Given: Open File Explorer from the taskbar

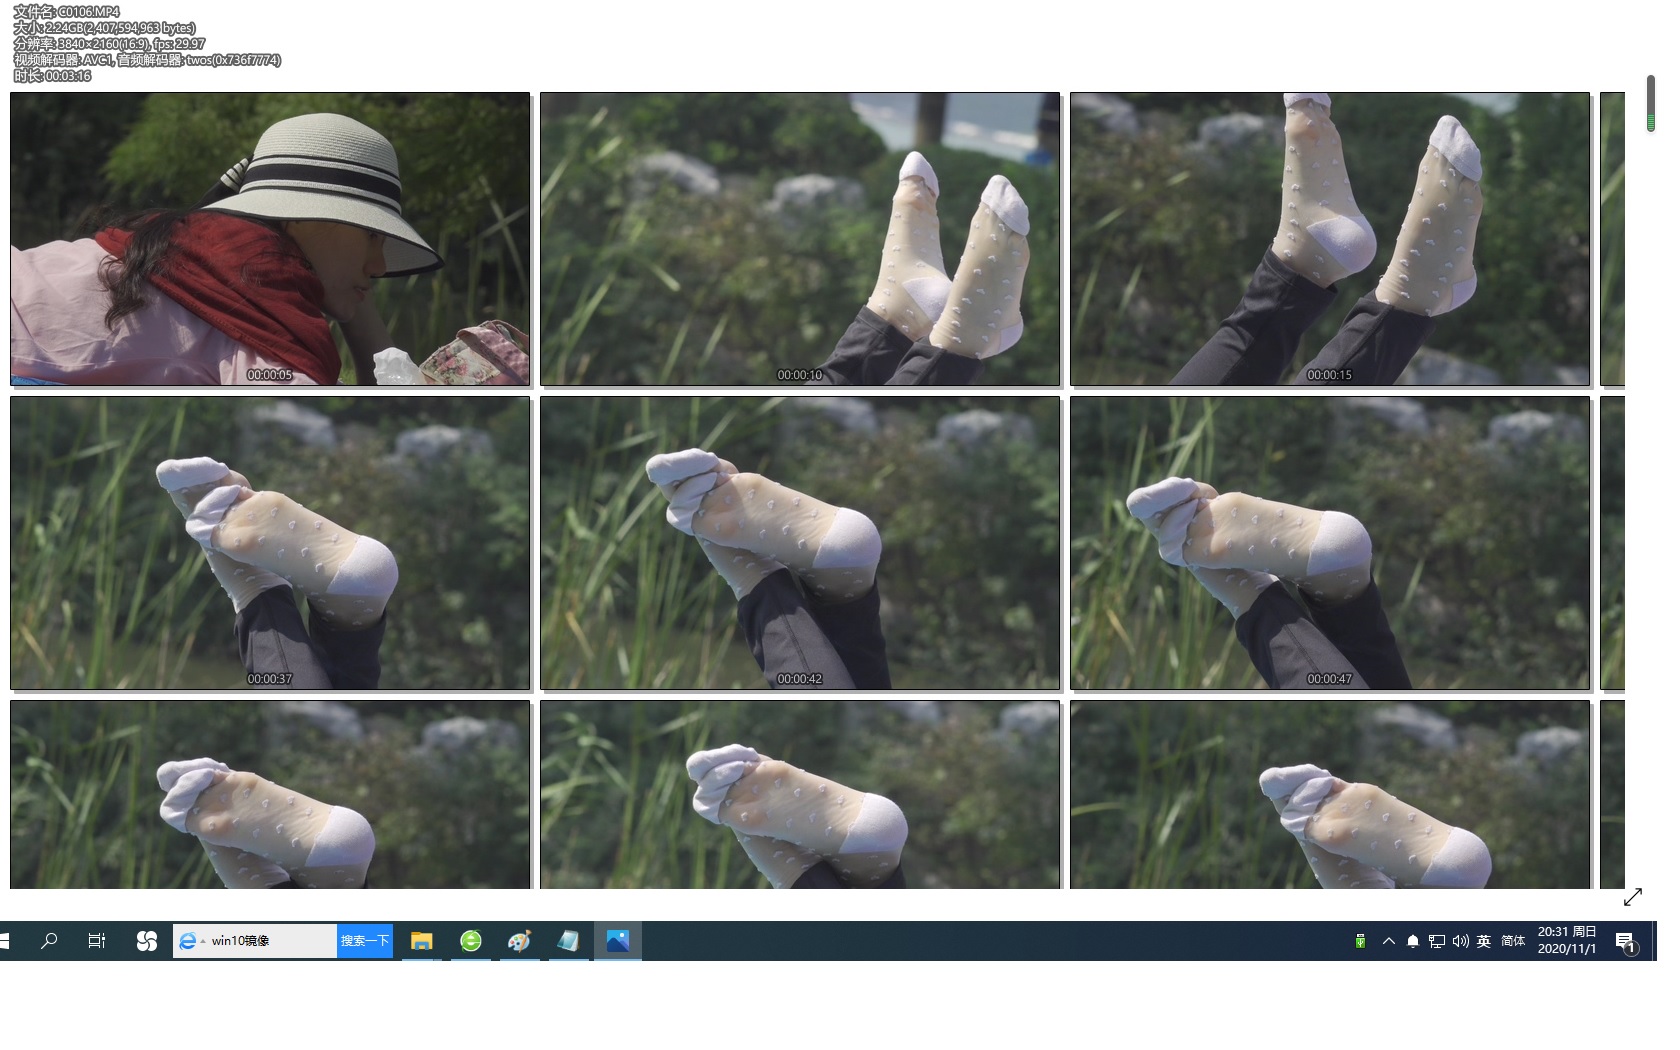Looking at the screenshot, I should point(421,941).
